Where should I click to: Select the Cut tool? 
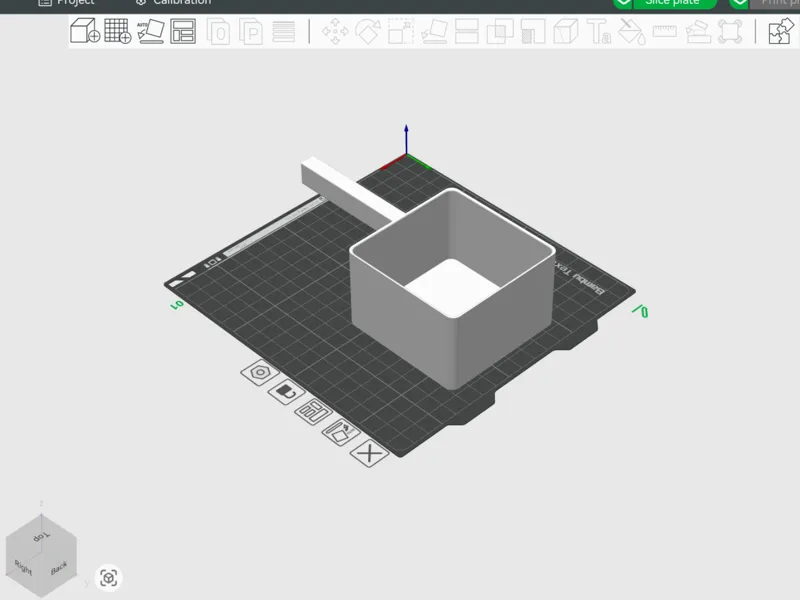467,32
